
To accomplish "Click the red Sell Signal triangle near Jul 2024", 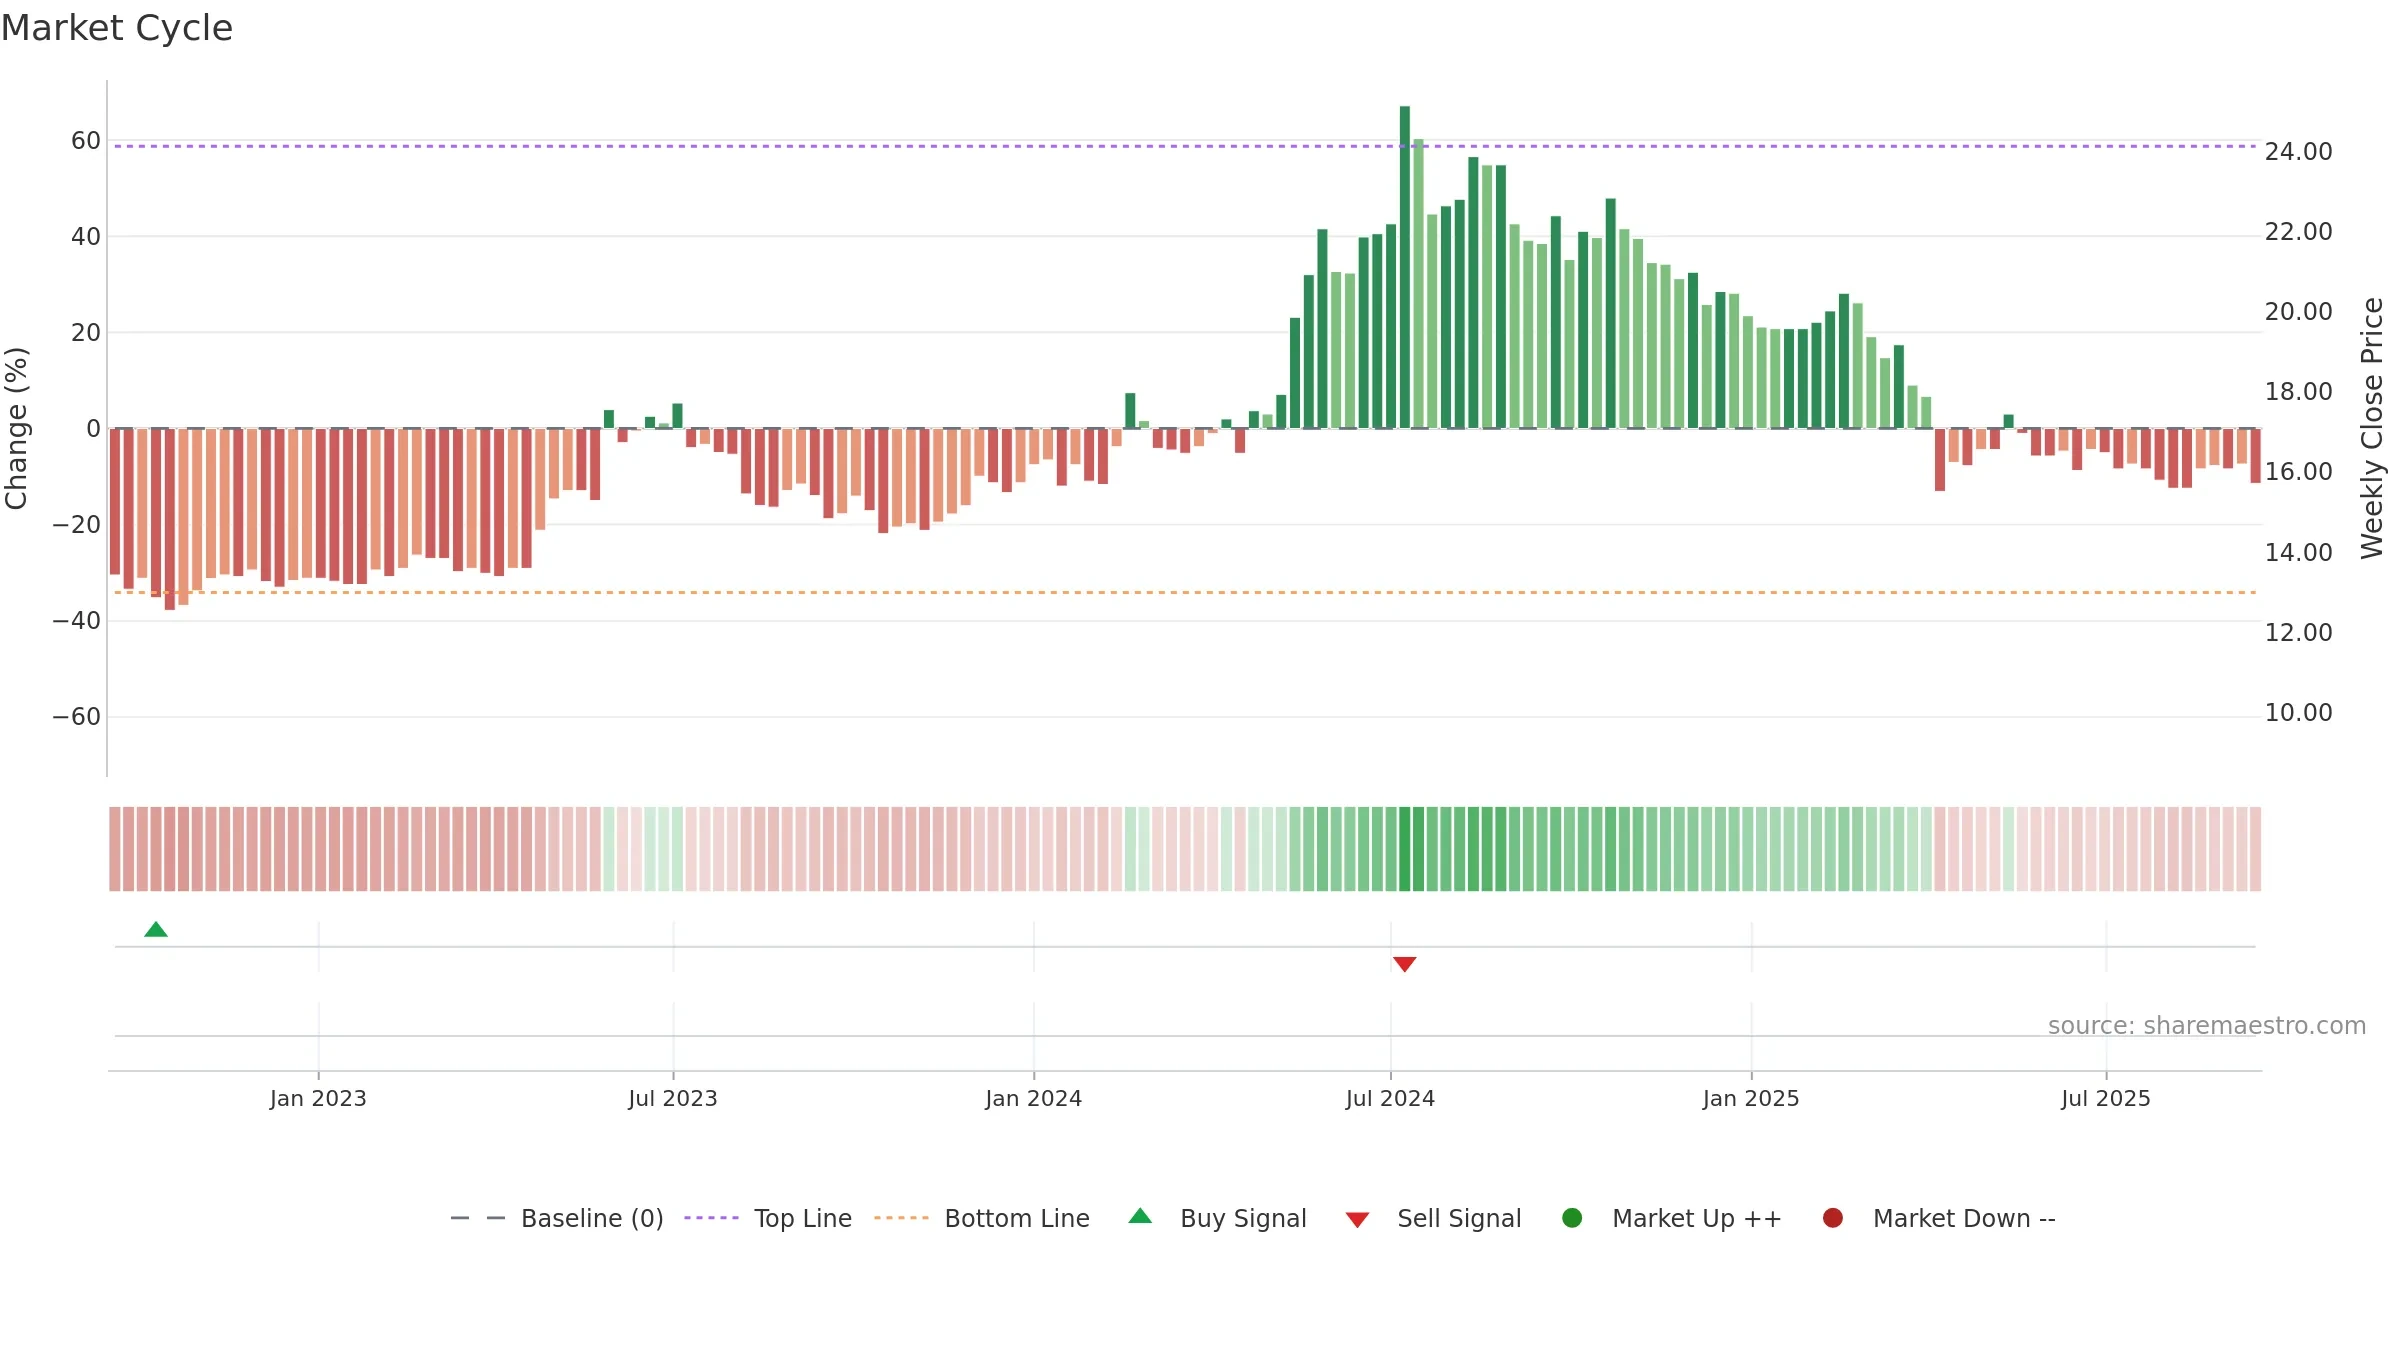I will click(x=1405, y=964).
